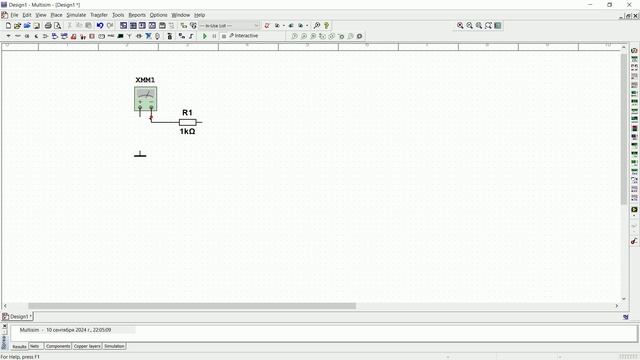Image resolution: width=640 pixels, height=360 pixels.
Task: Run the simulation with green play
Action: 205,36
